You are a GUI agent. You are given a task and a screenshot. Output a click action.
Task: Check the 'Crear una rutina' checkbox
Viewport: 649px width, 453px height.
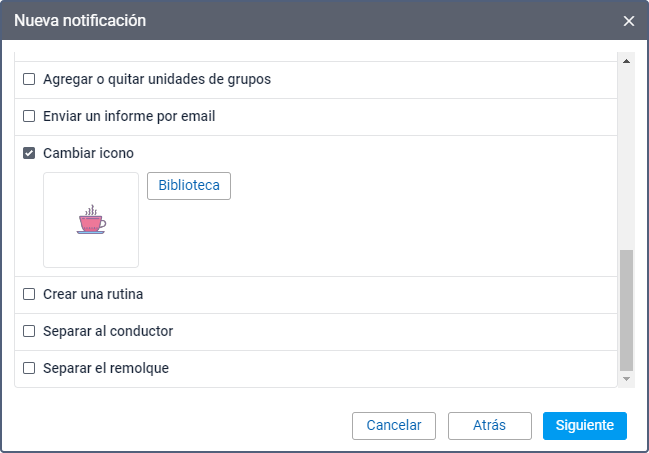pos(30,294)
